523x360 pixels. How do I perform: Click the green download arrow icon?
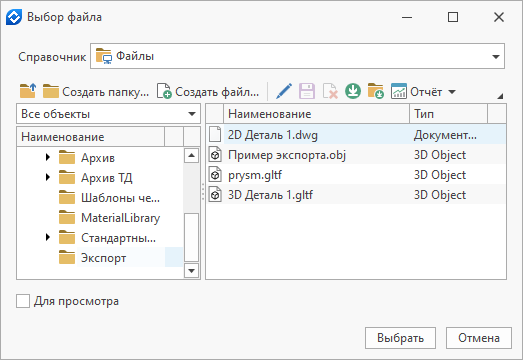click(353, 91)
